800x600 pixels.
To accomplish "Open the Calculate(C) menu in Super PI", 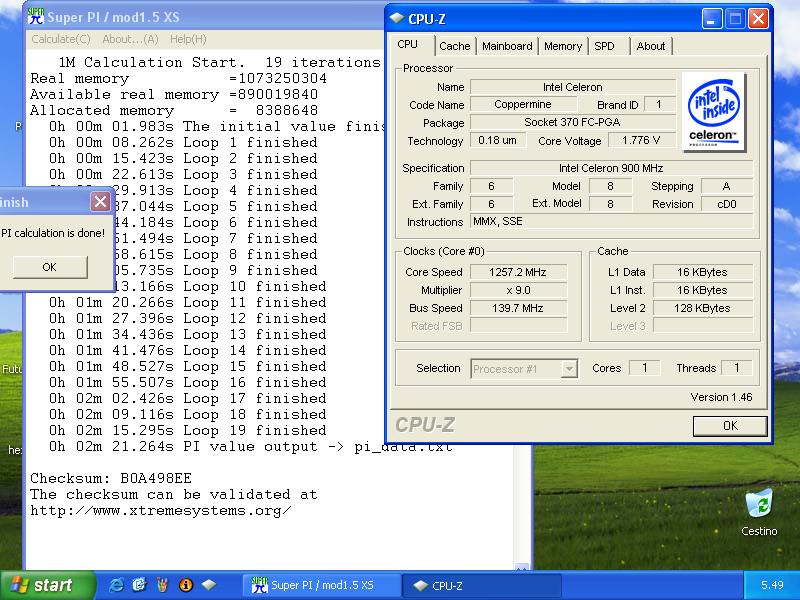I will (61, 39).
